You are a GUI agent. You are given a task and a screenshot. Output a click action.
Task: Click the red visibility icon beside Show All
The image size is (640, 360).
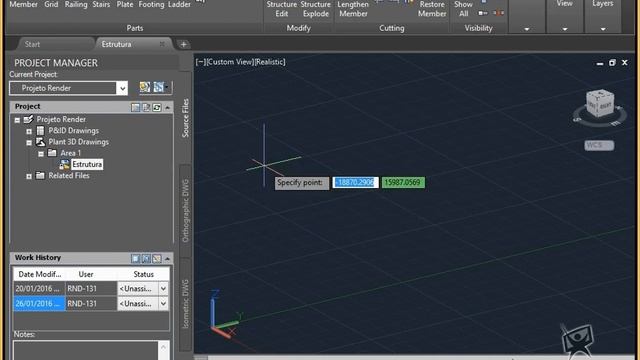(498, 13)
